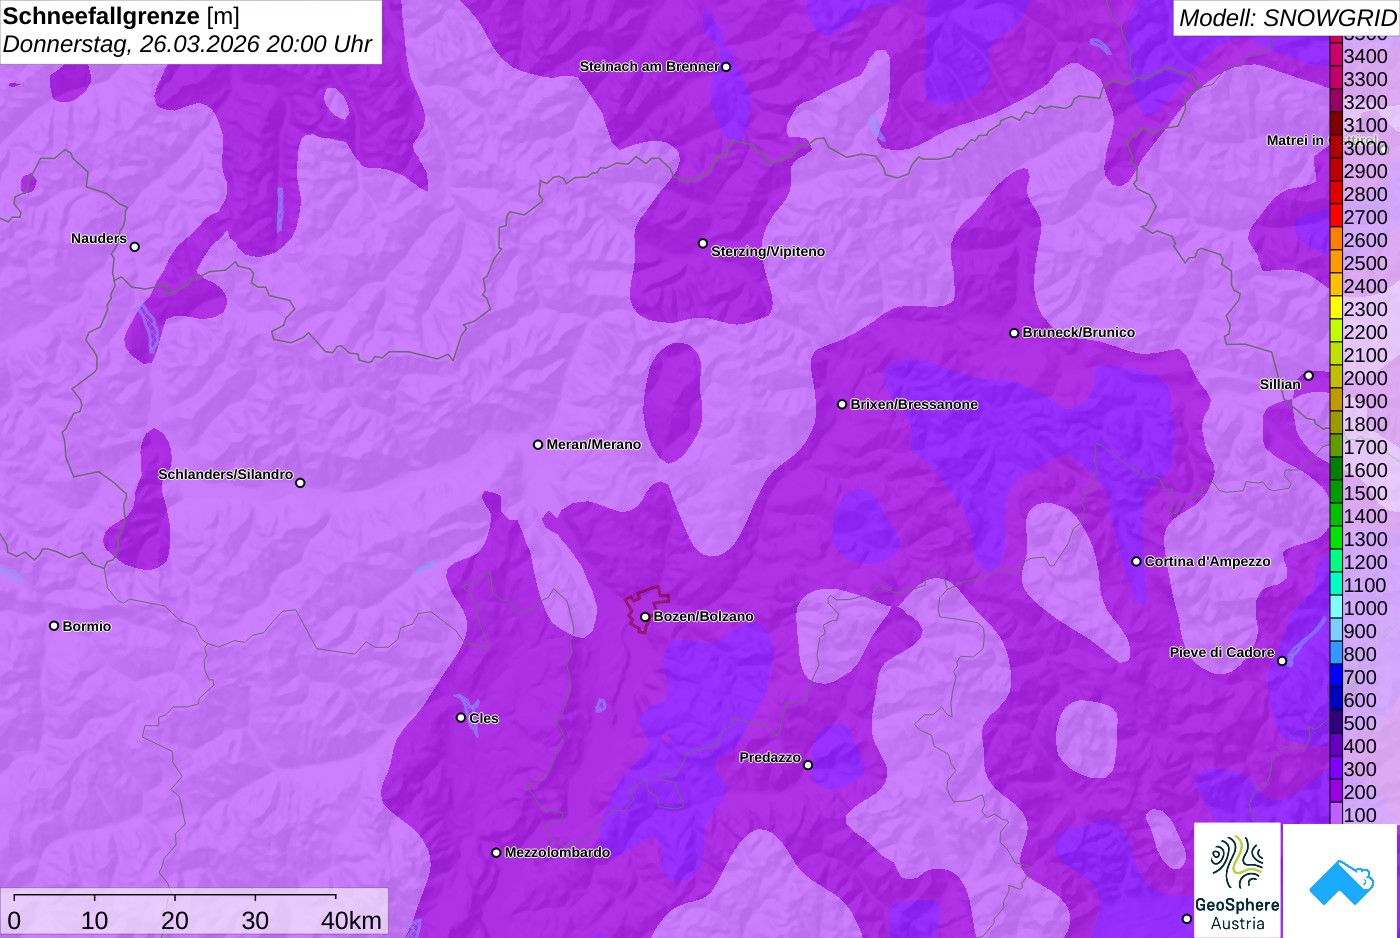Image resolution: width=1400 pixels, height=938 pixels.
Task: Click the Sterzing/Vipiteno marker dot
Action: (x=703, y=243)
